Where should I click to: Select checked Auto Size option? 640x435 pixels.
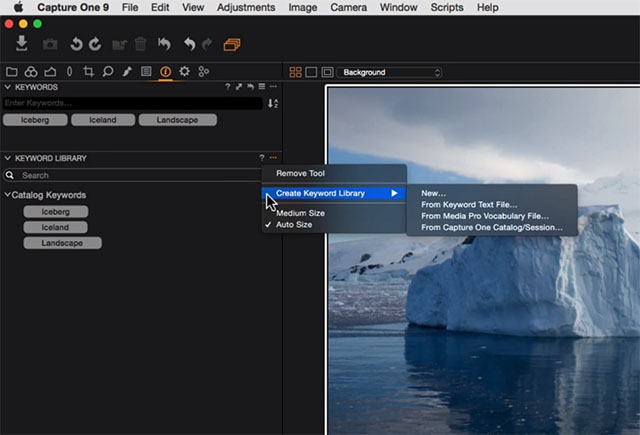[294, 225]
